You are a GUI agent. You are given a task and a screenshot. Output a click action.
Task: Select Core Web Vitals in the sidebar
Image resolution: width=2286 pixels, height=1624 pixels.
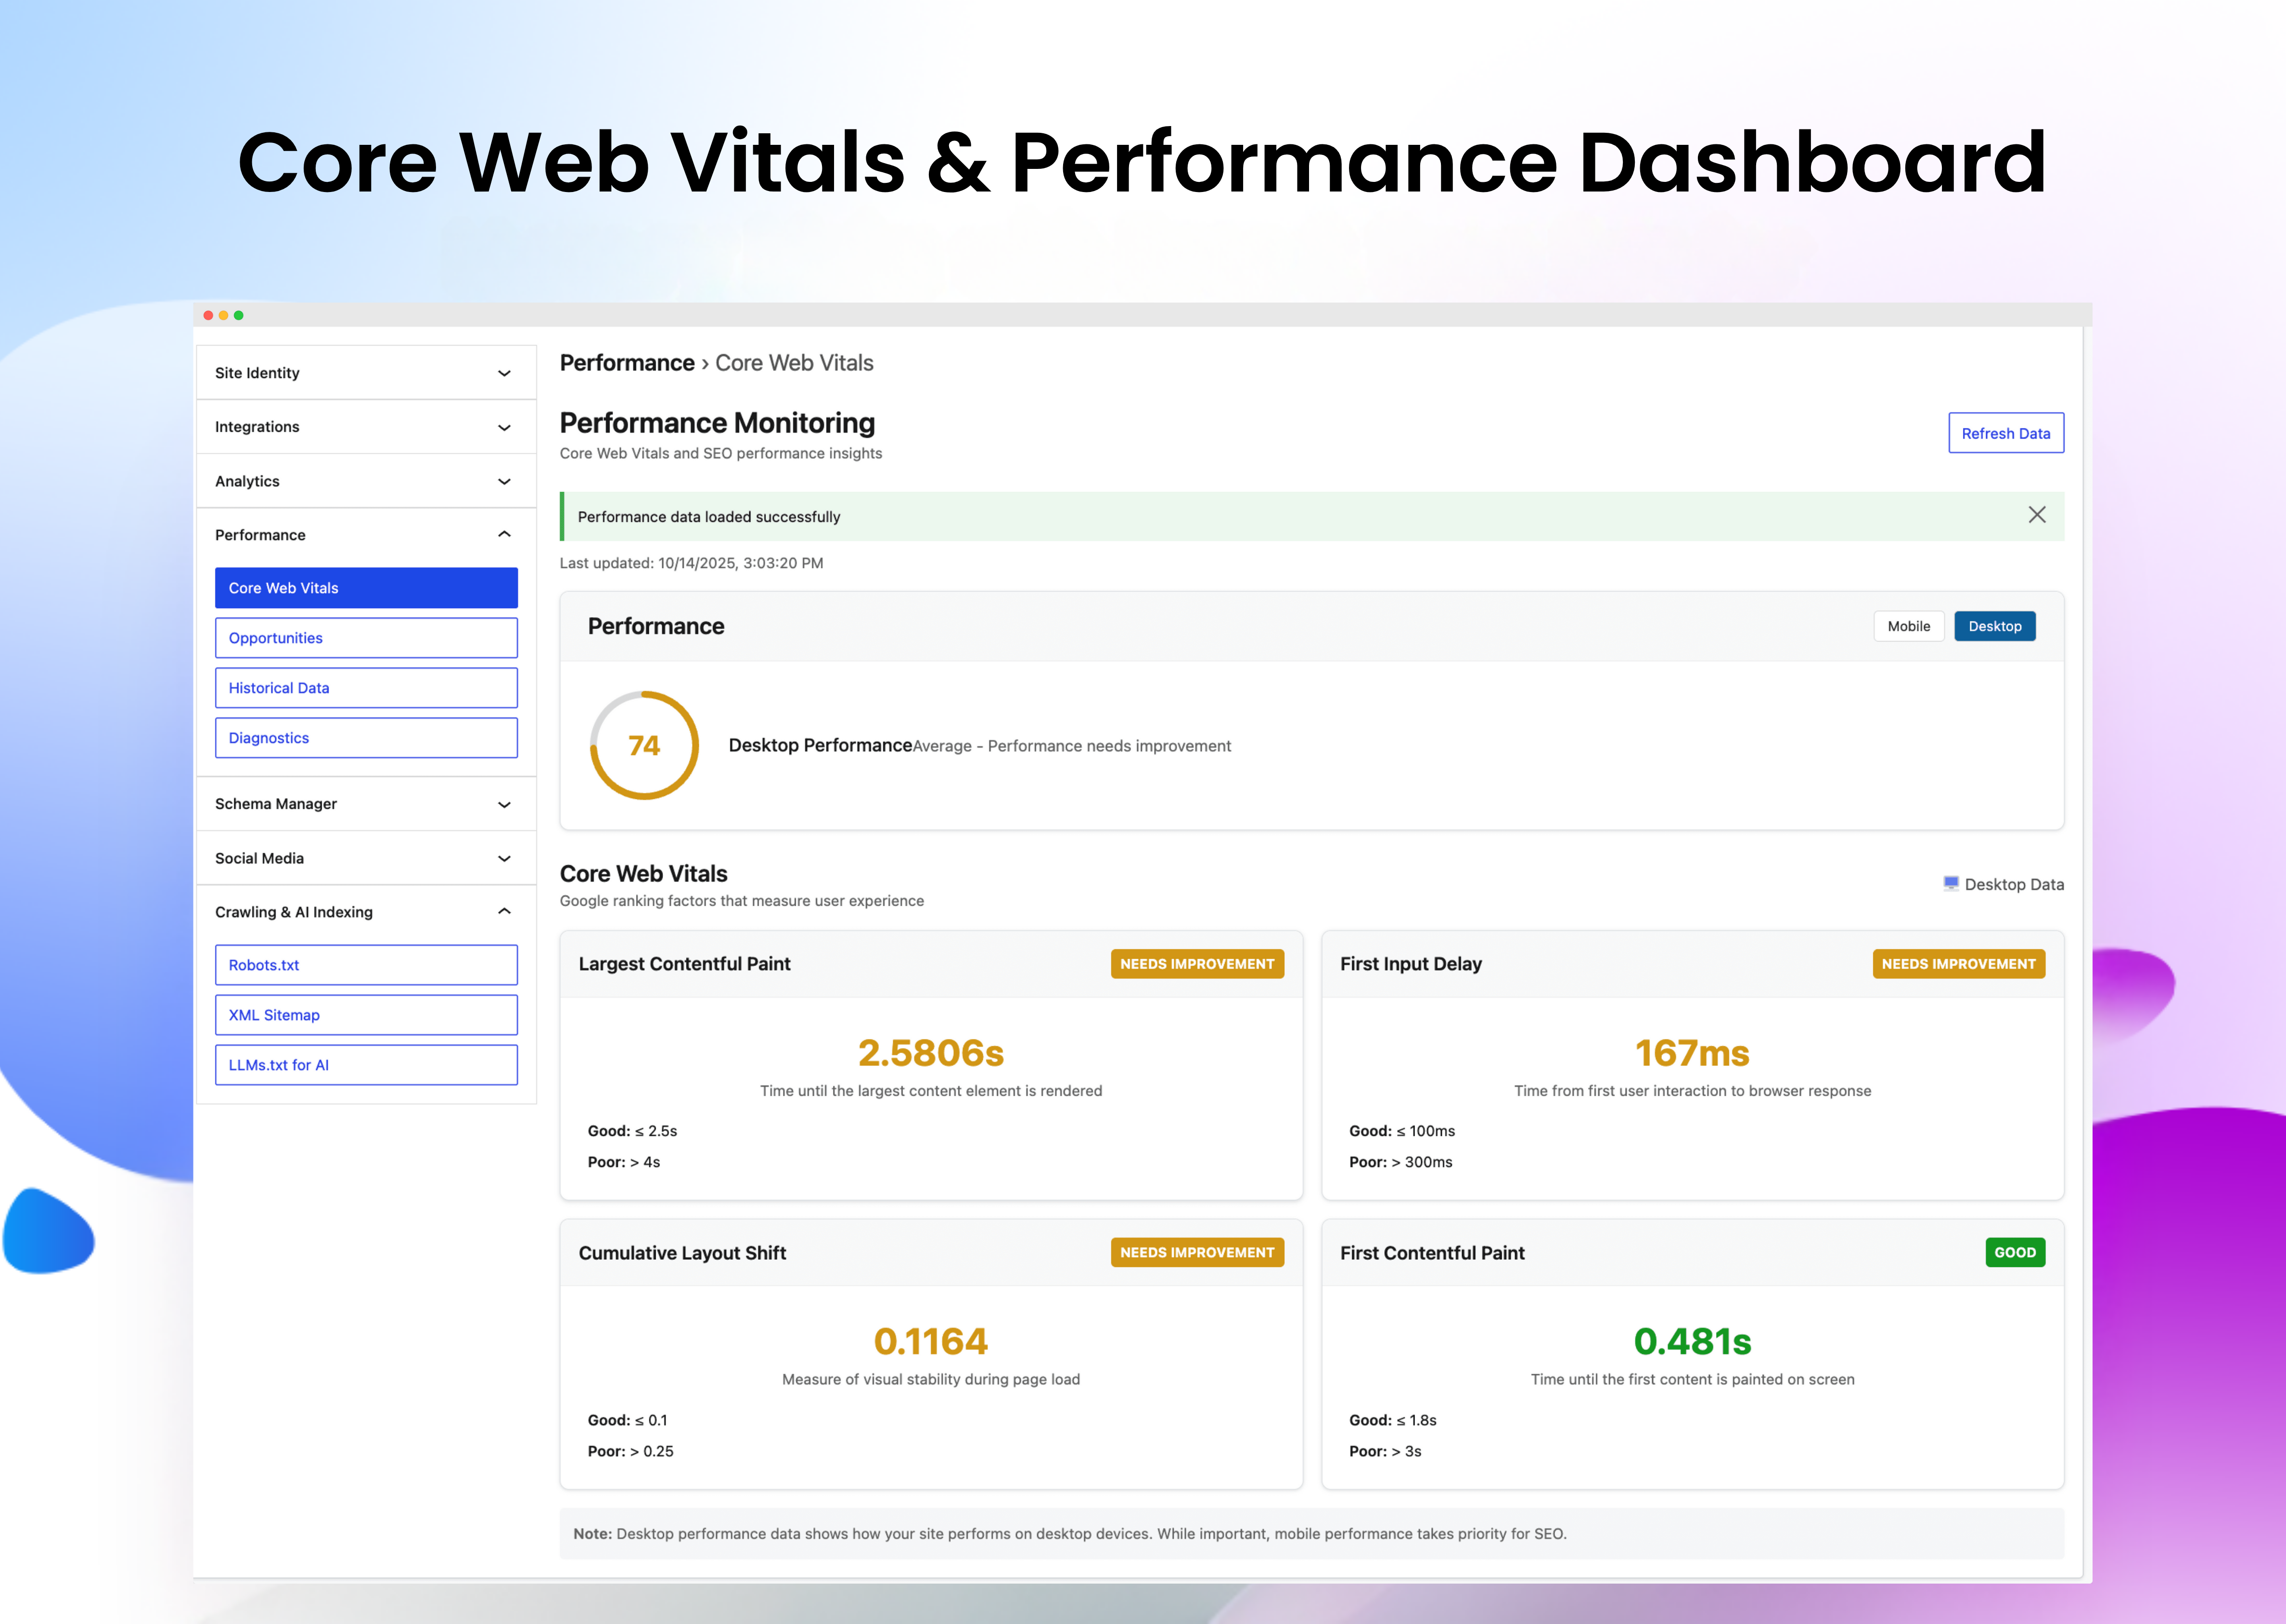(x=366, y=587)
